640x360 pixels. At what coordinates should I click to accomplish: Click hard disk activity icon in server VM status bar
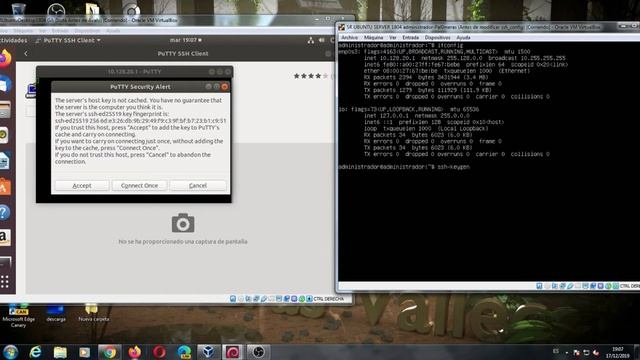[539, 286]
